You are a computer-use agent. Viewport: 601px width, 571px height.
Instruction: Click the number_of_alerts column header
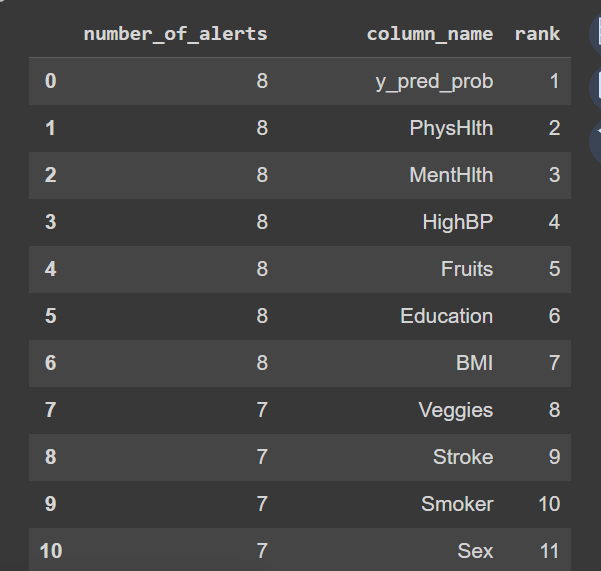pyautogui.click(x=175, y=34)
